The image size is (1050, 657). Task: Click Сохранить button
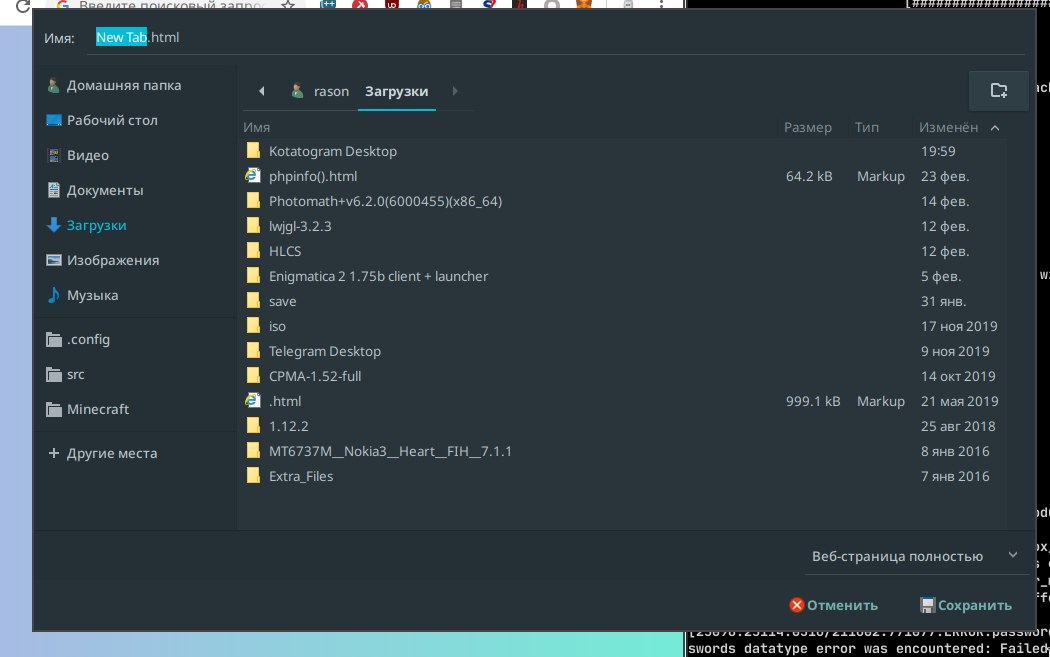click(x=966, y=605)
